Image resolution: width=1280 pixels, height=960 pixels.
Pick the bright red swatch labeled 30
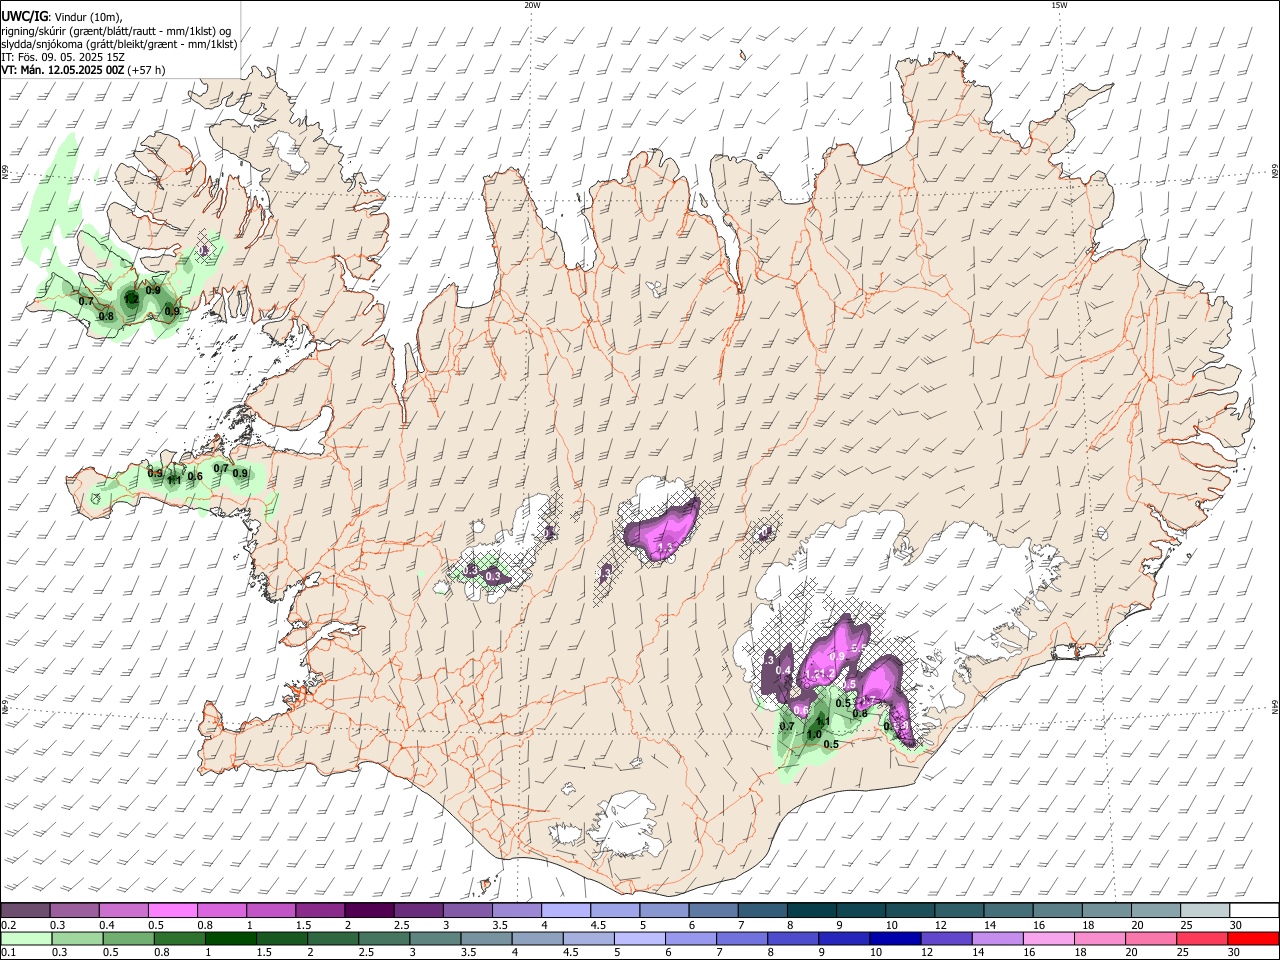click(1254, 938)
